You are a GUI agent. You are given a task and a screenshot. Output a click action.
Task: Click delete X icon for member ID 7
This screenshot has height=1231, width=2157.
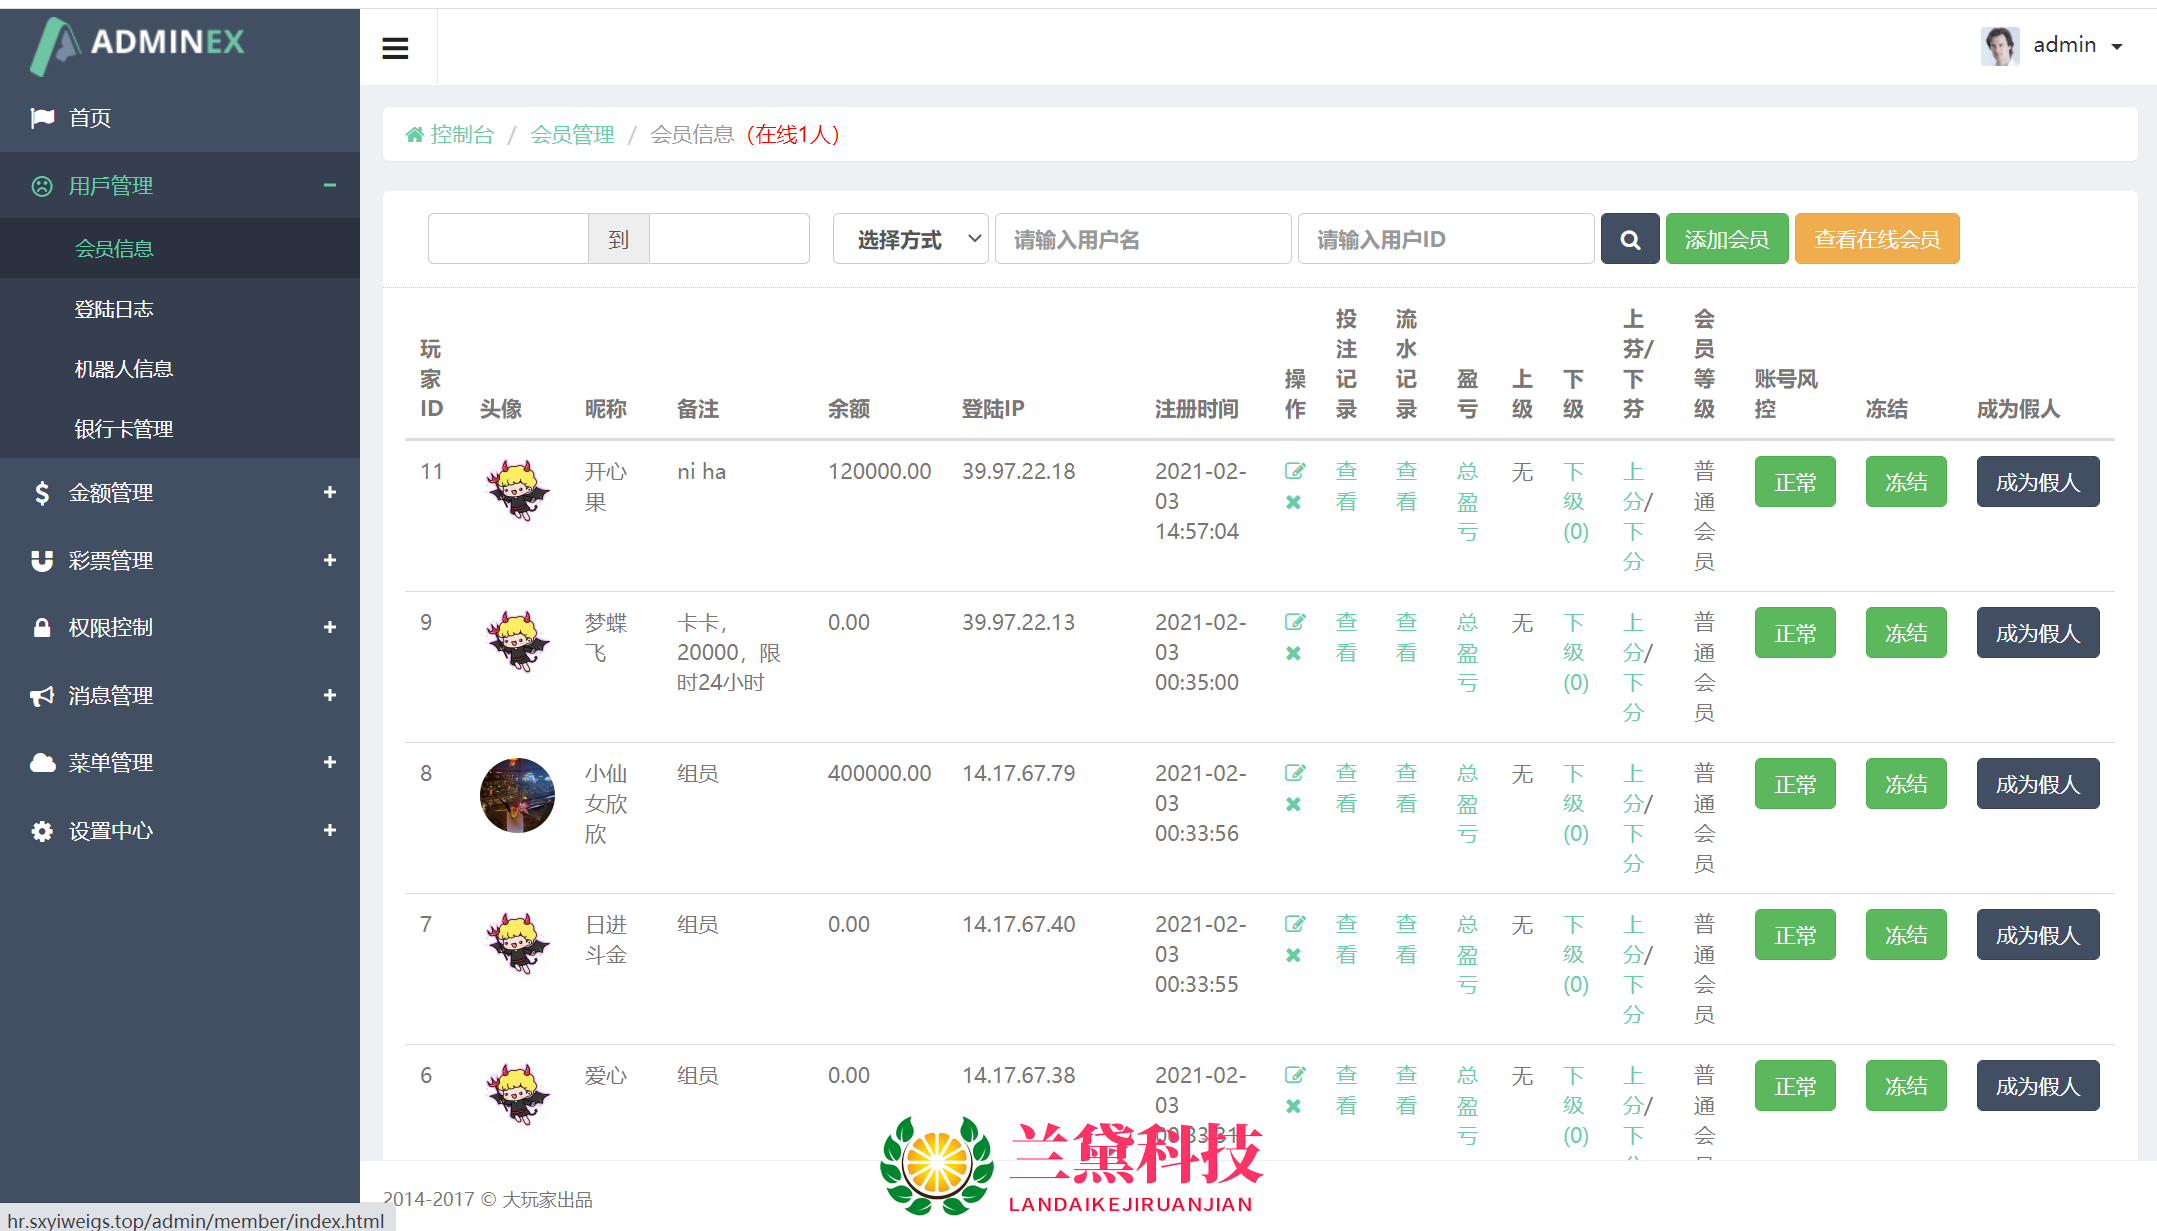(1293, 955)
